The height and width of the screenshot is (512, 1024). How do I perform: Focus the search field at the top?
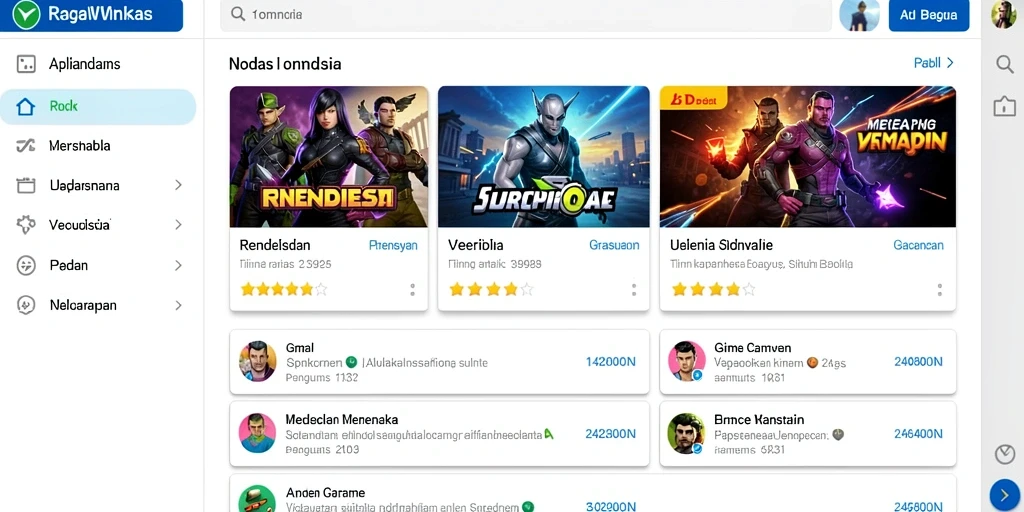pos(526,14)
